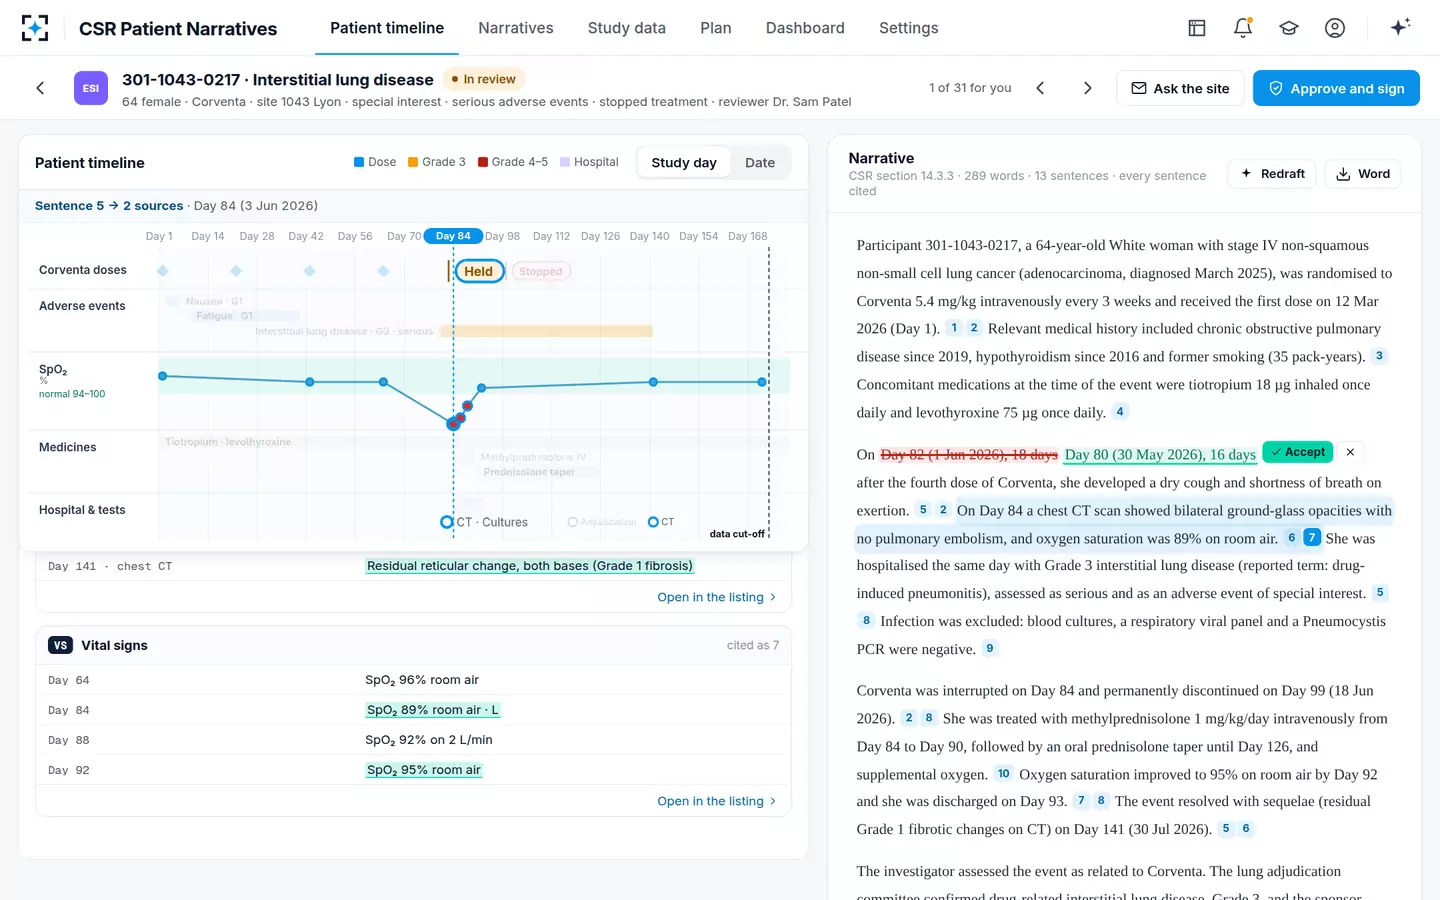1440x900 pixels.
Task: Redraft the narrative
Action: click(1272, 174)
